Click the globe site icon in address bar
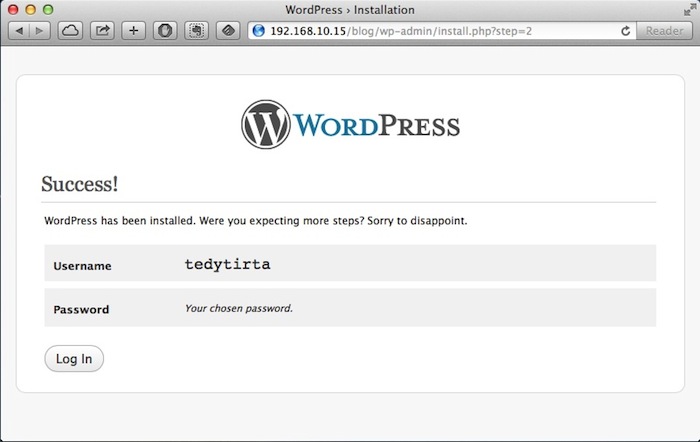The image size is (700, 442). 259,31
